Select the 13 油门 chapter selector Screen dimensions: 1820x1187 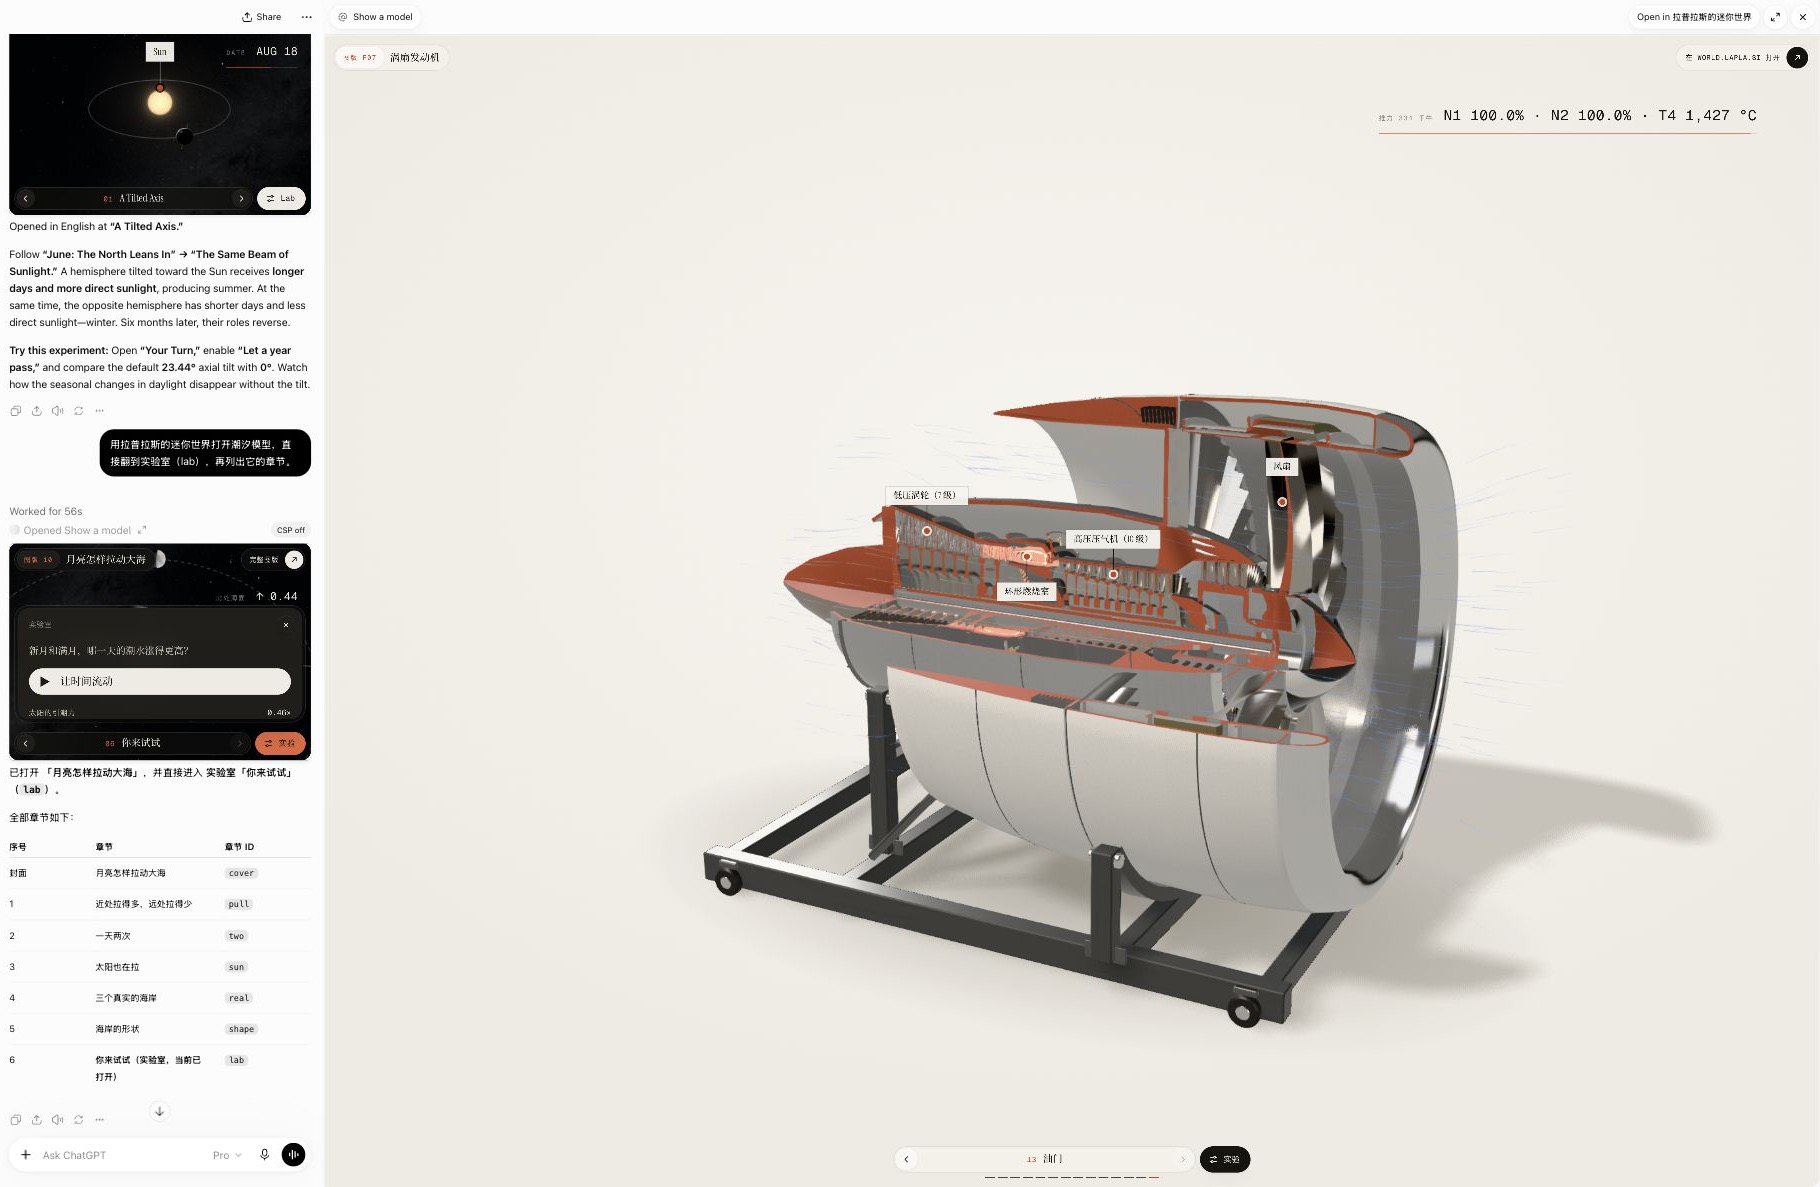(x=1044, y=1159)
